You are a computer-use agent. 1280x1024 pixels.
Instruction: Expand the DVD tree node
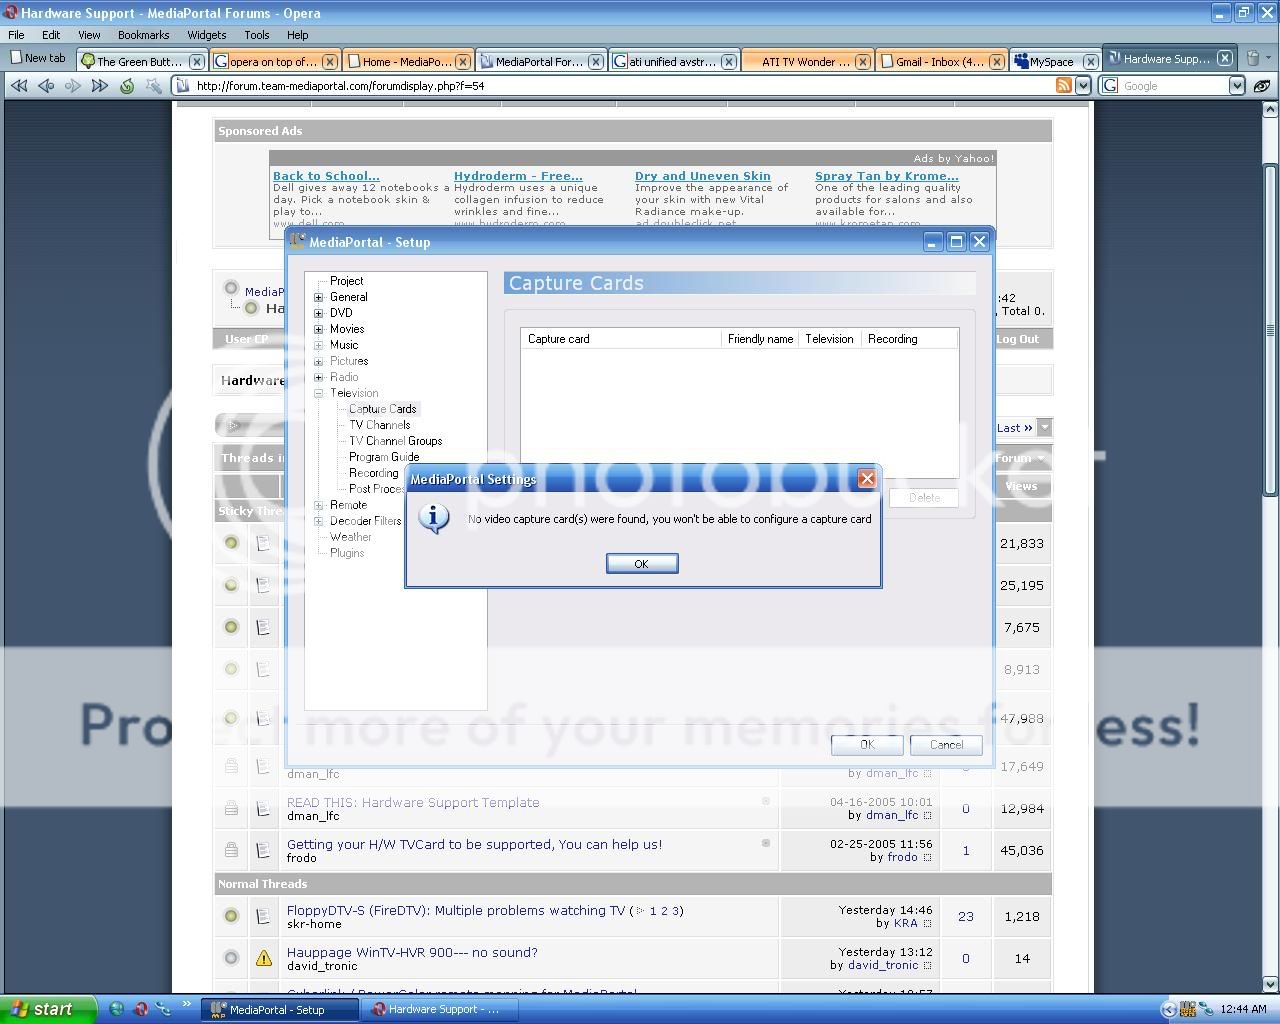(x=319, y=313)
